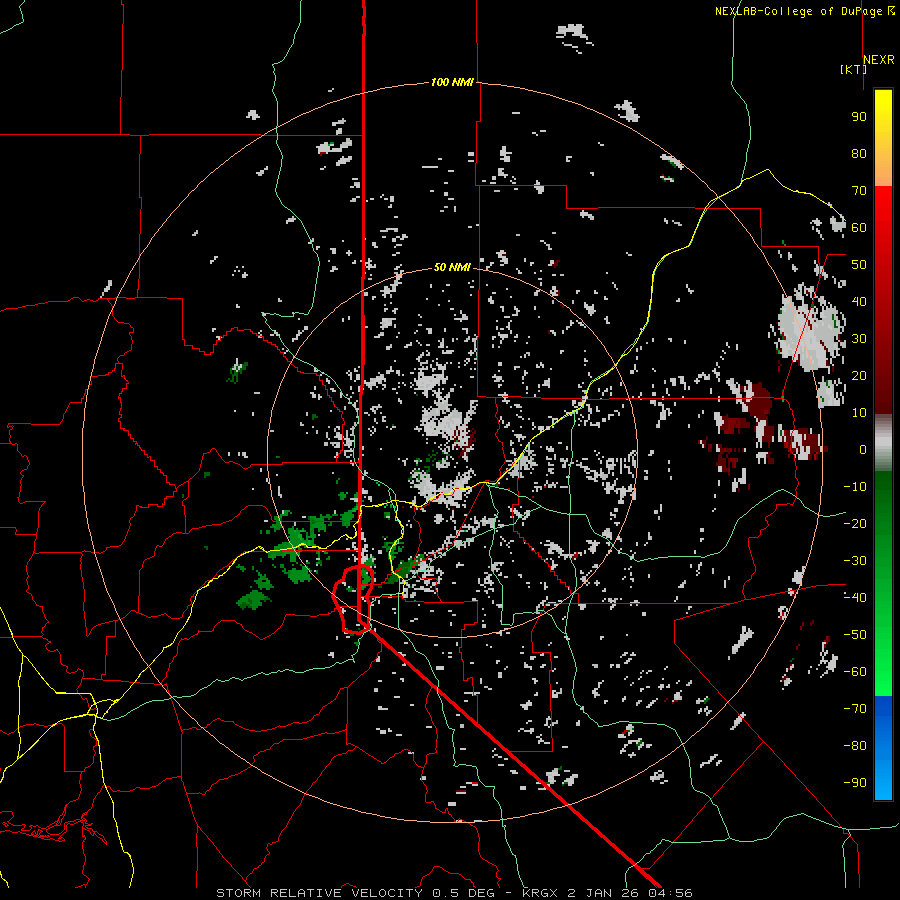Image resolution: width=900 pixels, height=900 pixels.
Task: Click the -40 value on the velocity scale
Action: click(x=855, y=598)
